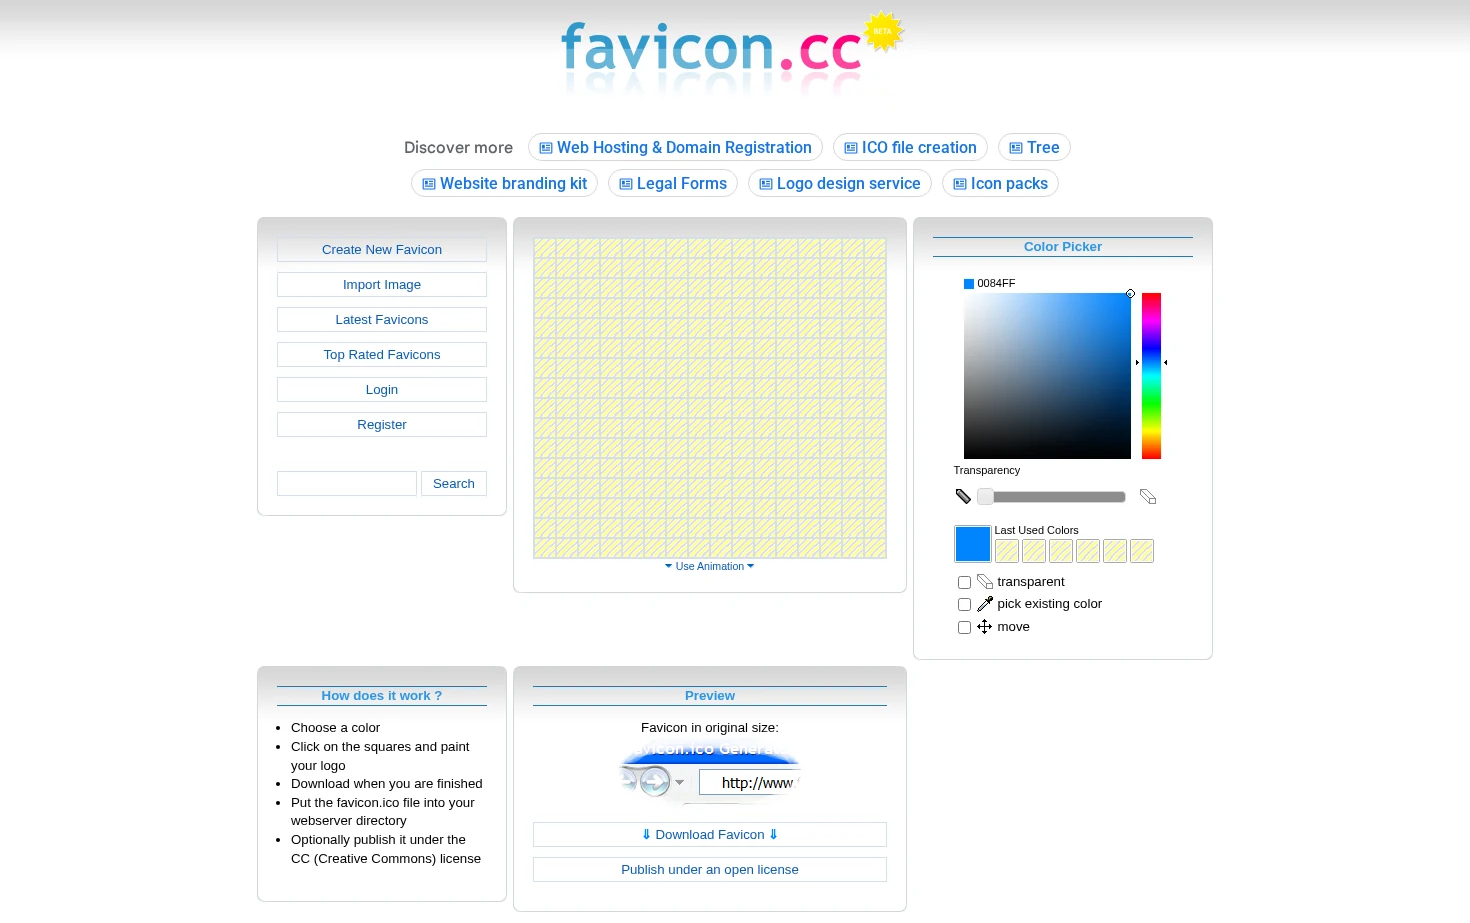Open the Login page
The width and height of the screenshot is (1470, 923).
pos(382,390)
